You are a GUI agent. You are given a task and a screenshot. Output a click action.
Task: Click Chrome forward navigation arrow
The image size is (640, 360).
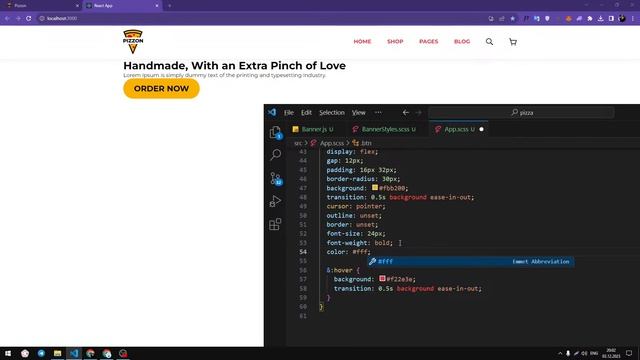[x=18, y=18]
